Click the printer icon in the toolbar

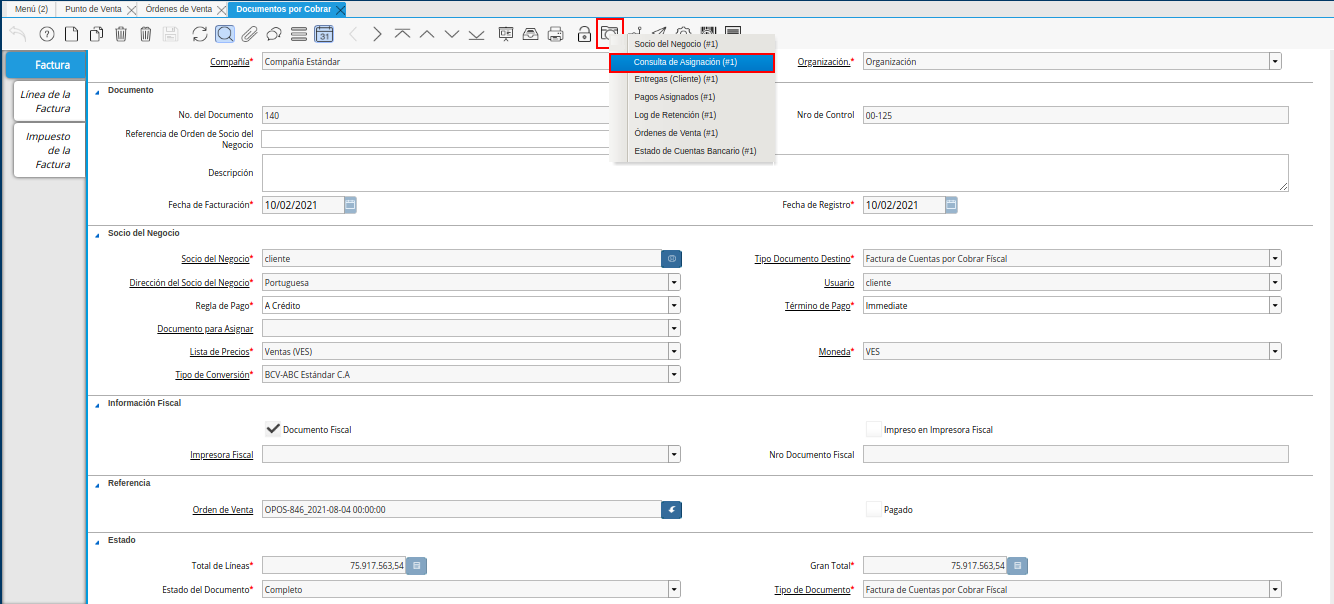[556, 34]
